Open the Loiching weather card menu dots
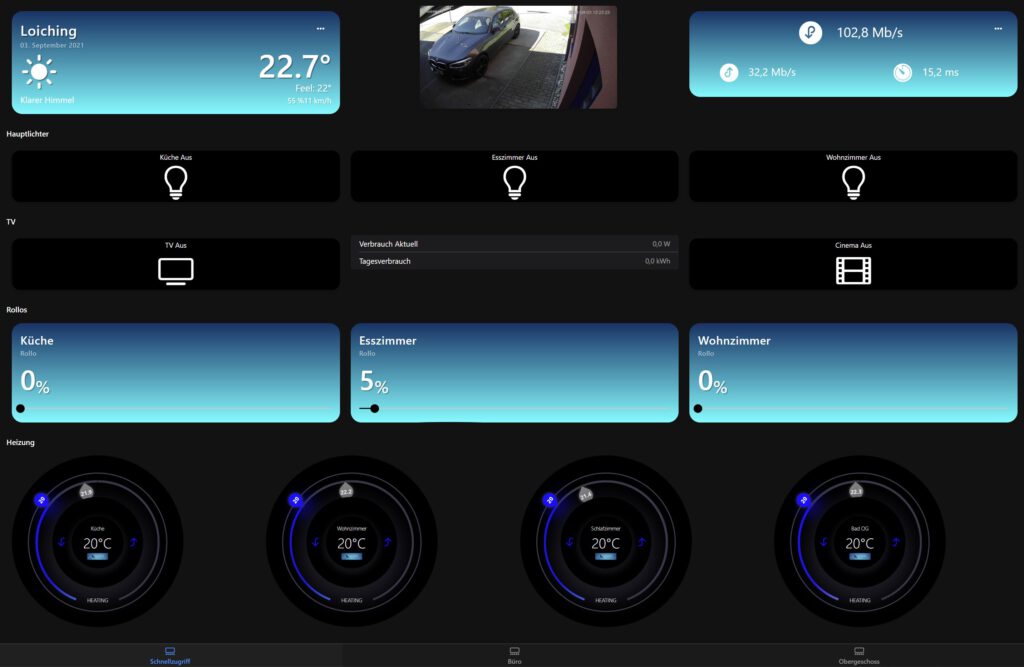The width and height of the screenshot is (1024, 667). 321,29
